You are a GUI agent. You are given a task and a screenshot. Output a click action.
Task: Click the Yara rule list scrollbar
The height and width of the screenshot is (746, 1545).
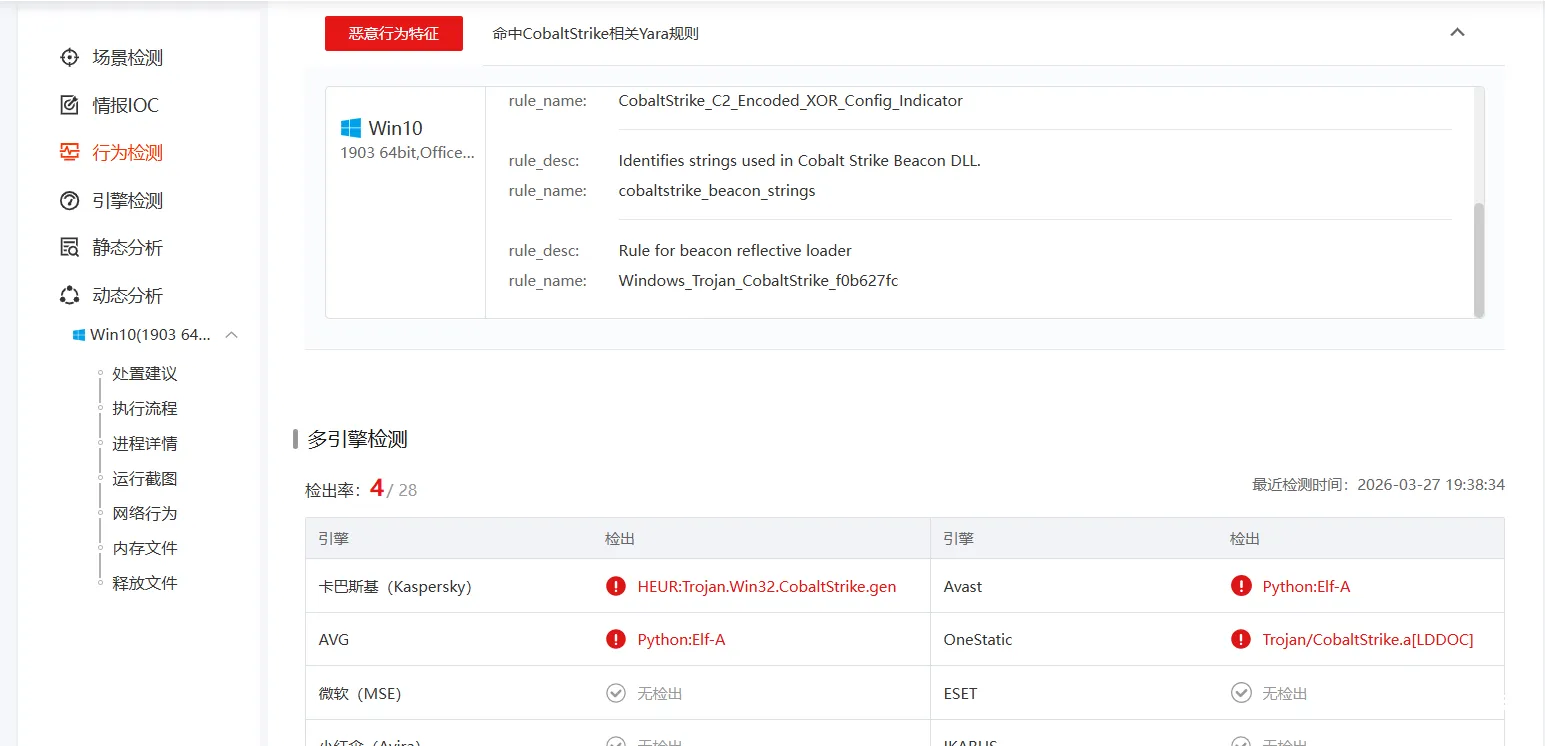click(x=1479, y=257)
